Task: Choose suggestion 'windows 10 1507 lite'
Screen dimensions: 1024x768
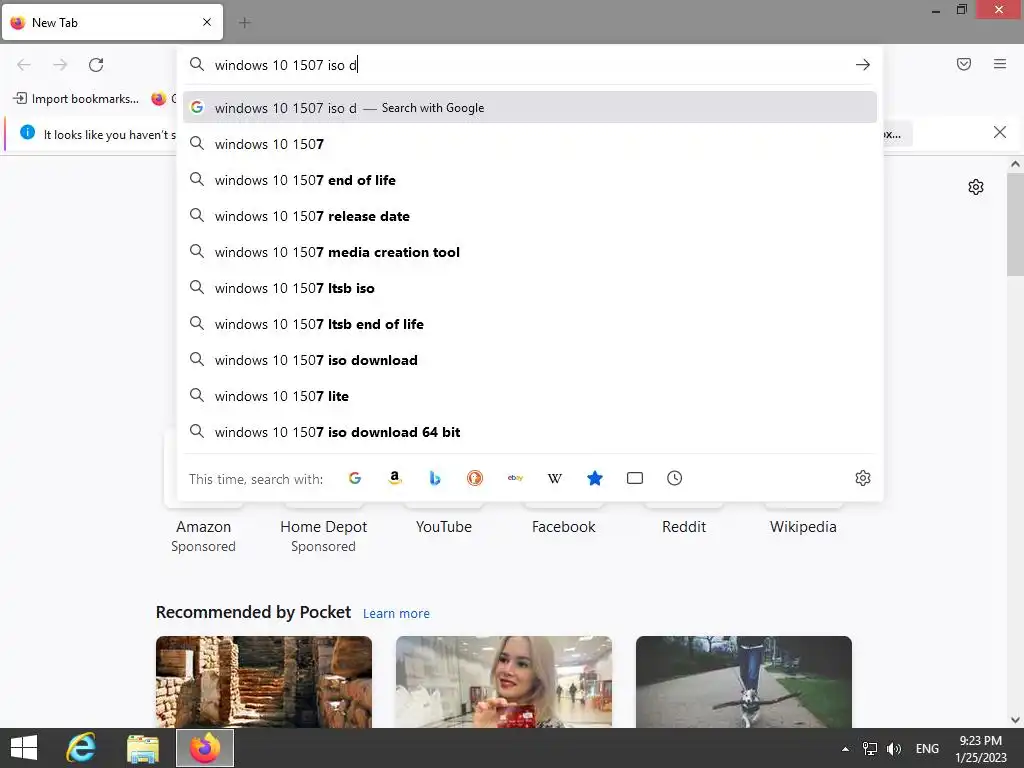Action: pyautogui.click(x=530, y=395)
